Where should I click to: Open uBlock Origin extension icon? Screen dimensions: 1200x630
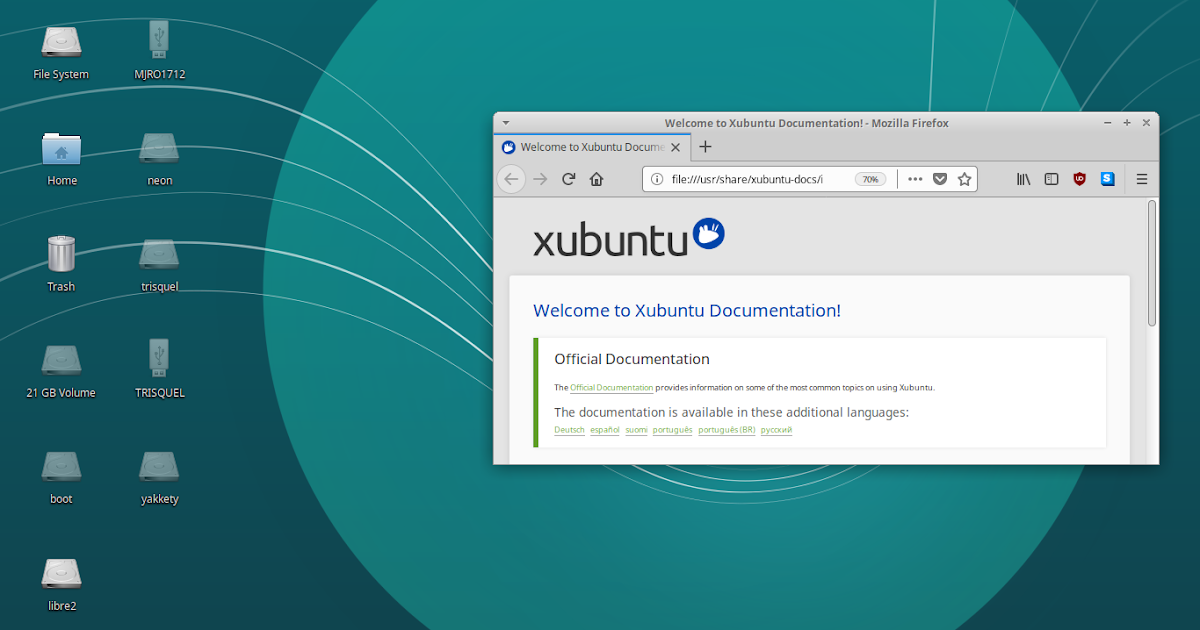tap(1079, 179)
